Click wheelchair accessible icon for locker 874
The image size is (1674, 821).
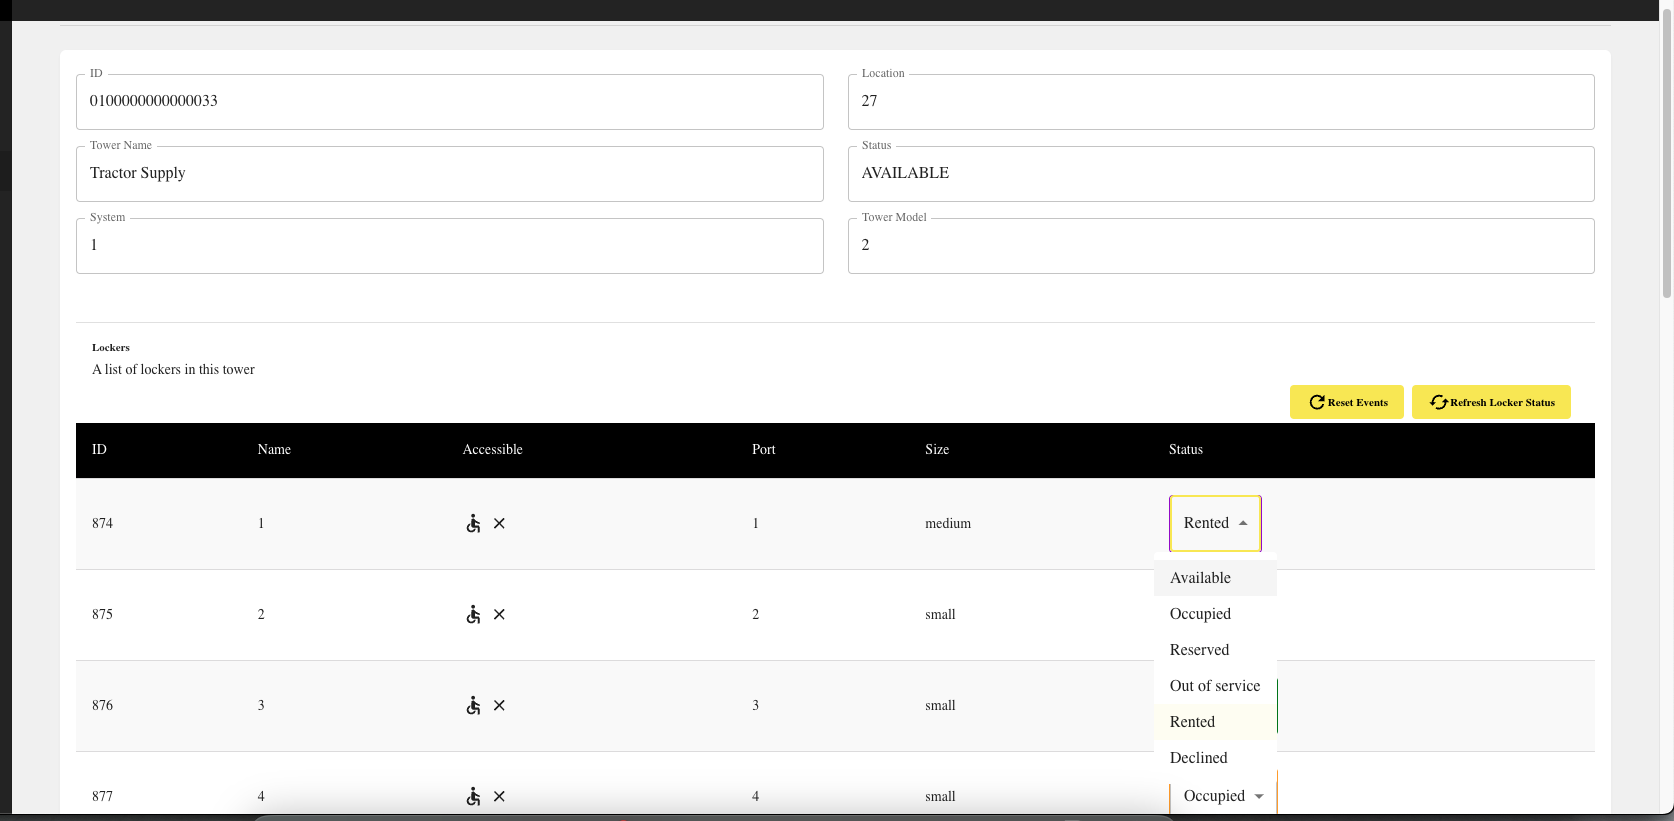point(473,523)
